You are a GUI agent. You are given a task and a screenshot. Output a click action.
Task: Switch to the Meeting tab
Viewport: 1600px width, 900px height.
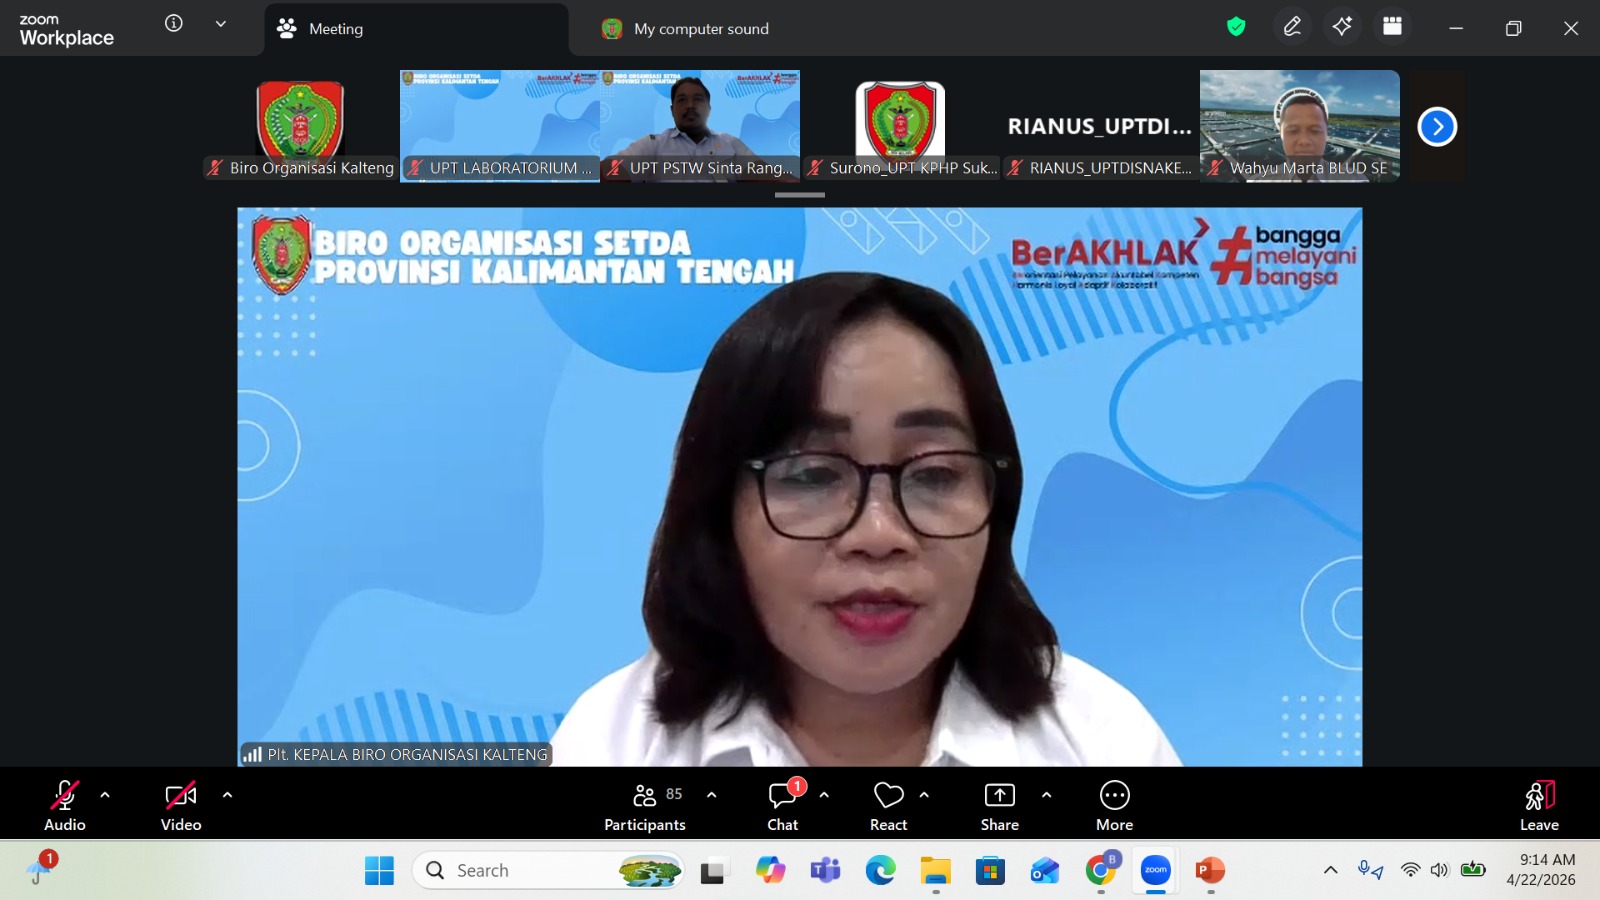(x=336, y=29)
